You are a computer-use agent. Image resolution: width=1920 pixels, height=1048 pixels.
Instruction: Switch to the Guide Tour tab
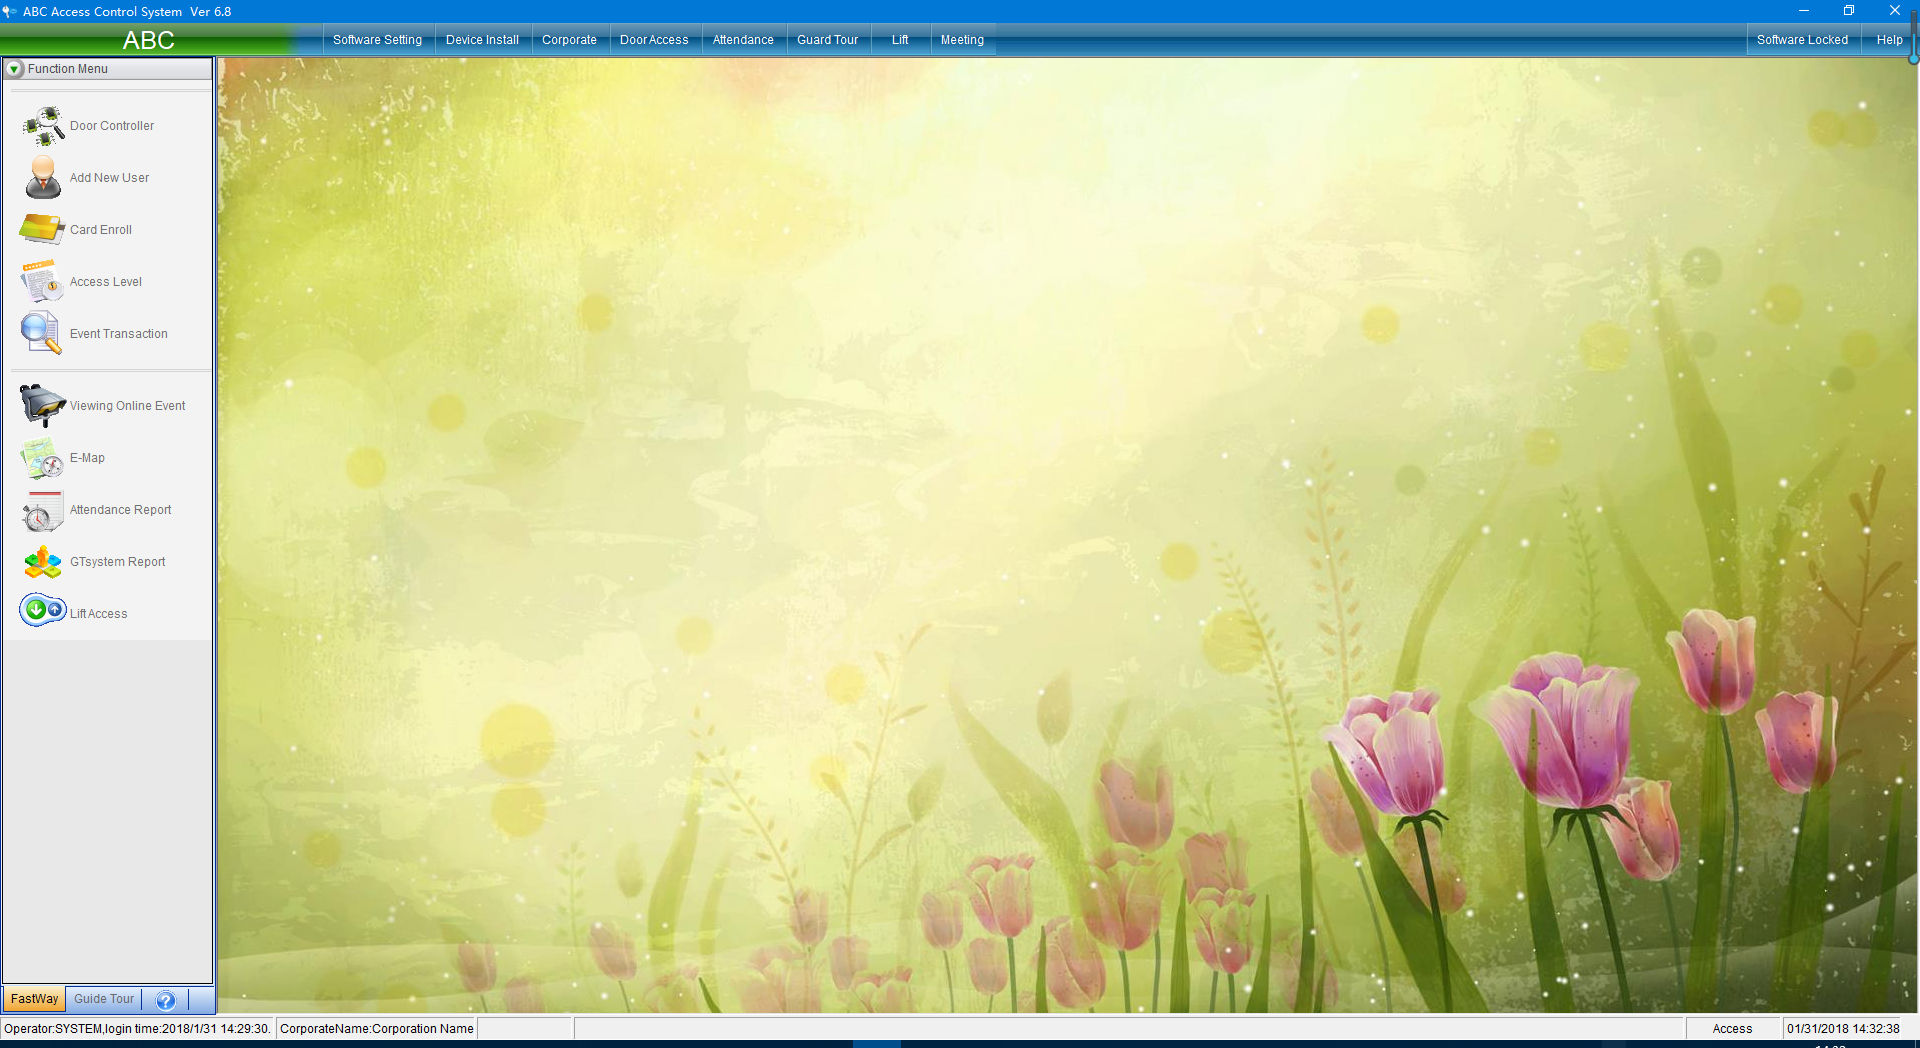tap(104, 999)
